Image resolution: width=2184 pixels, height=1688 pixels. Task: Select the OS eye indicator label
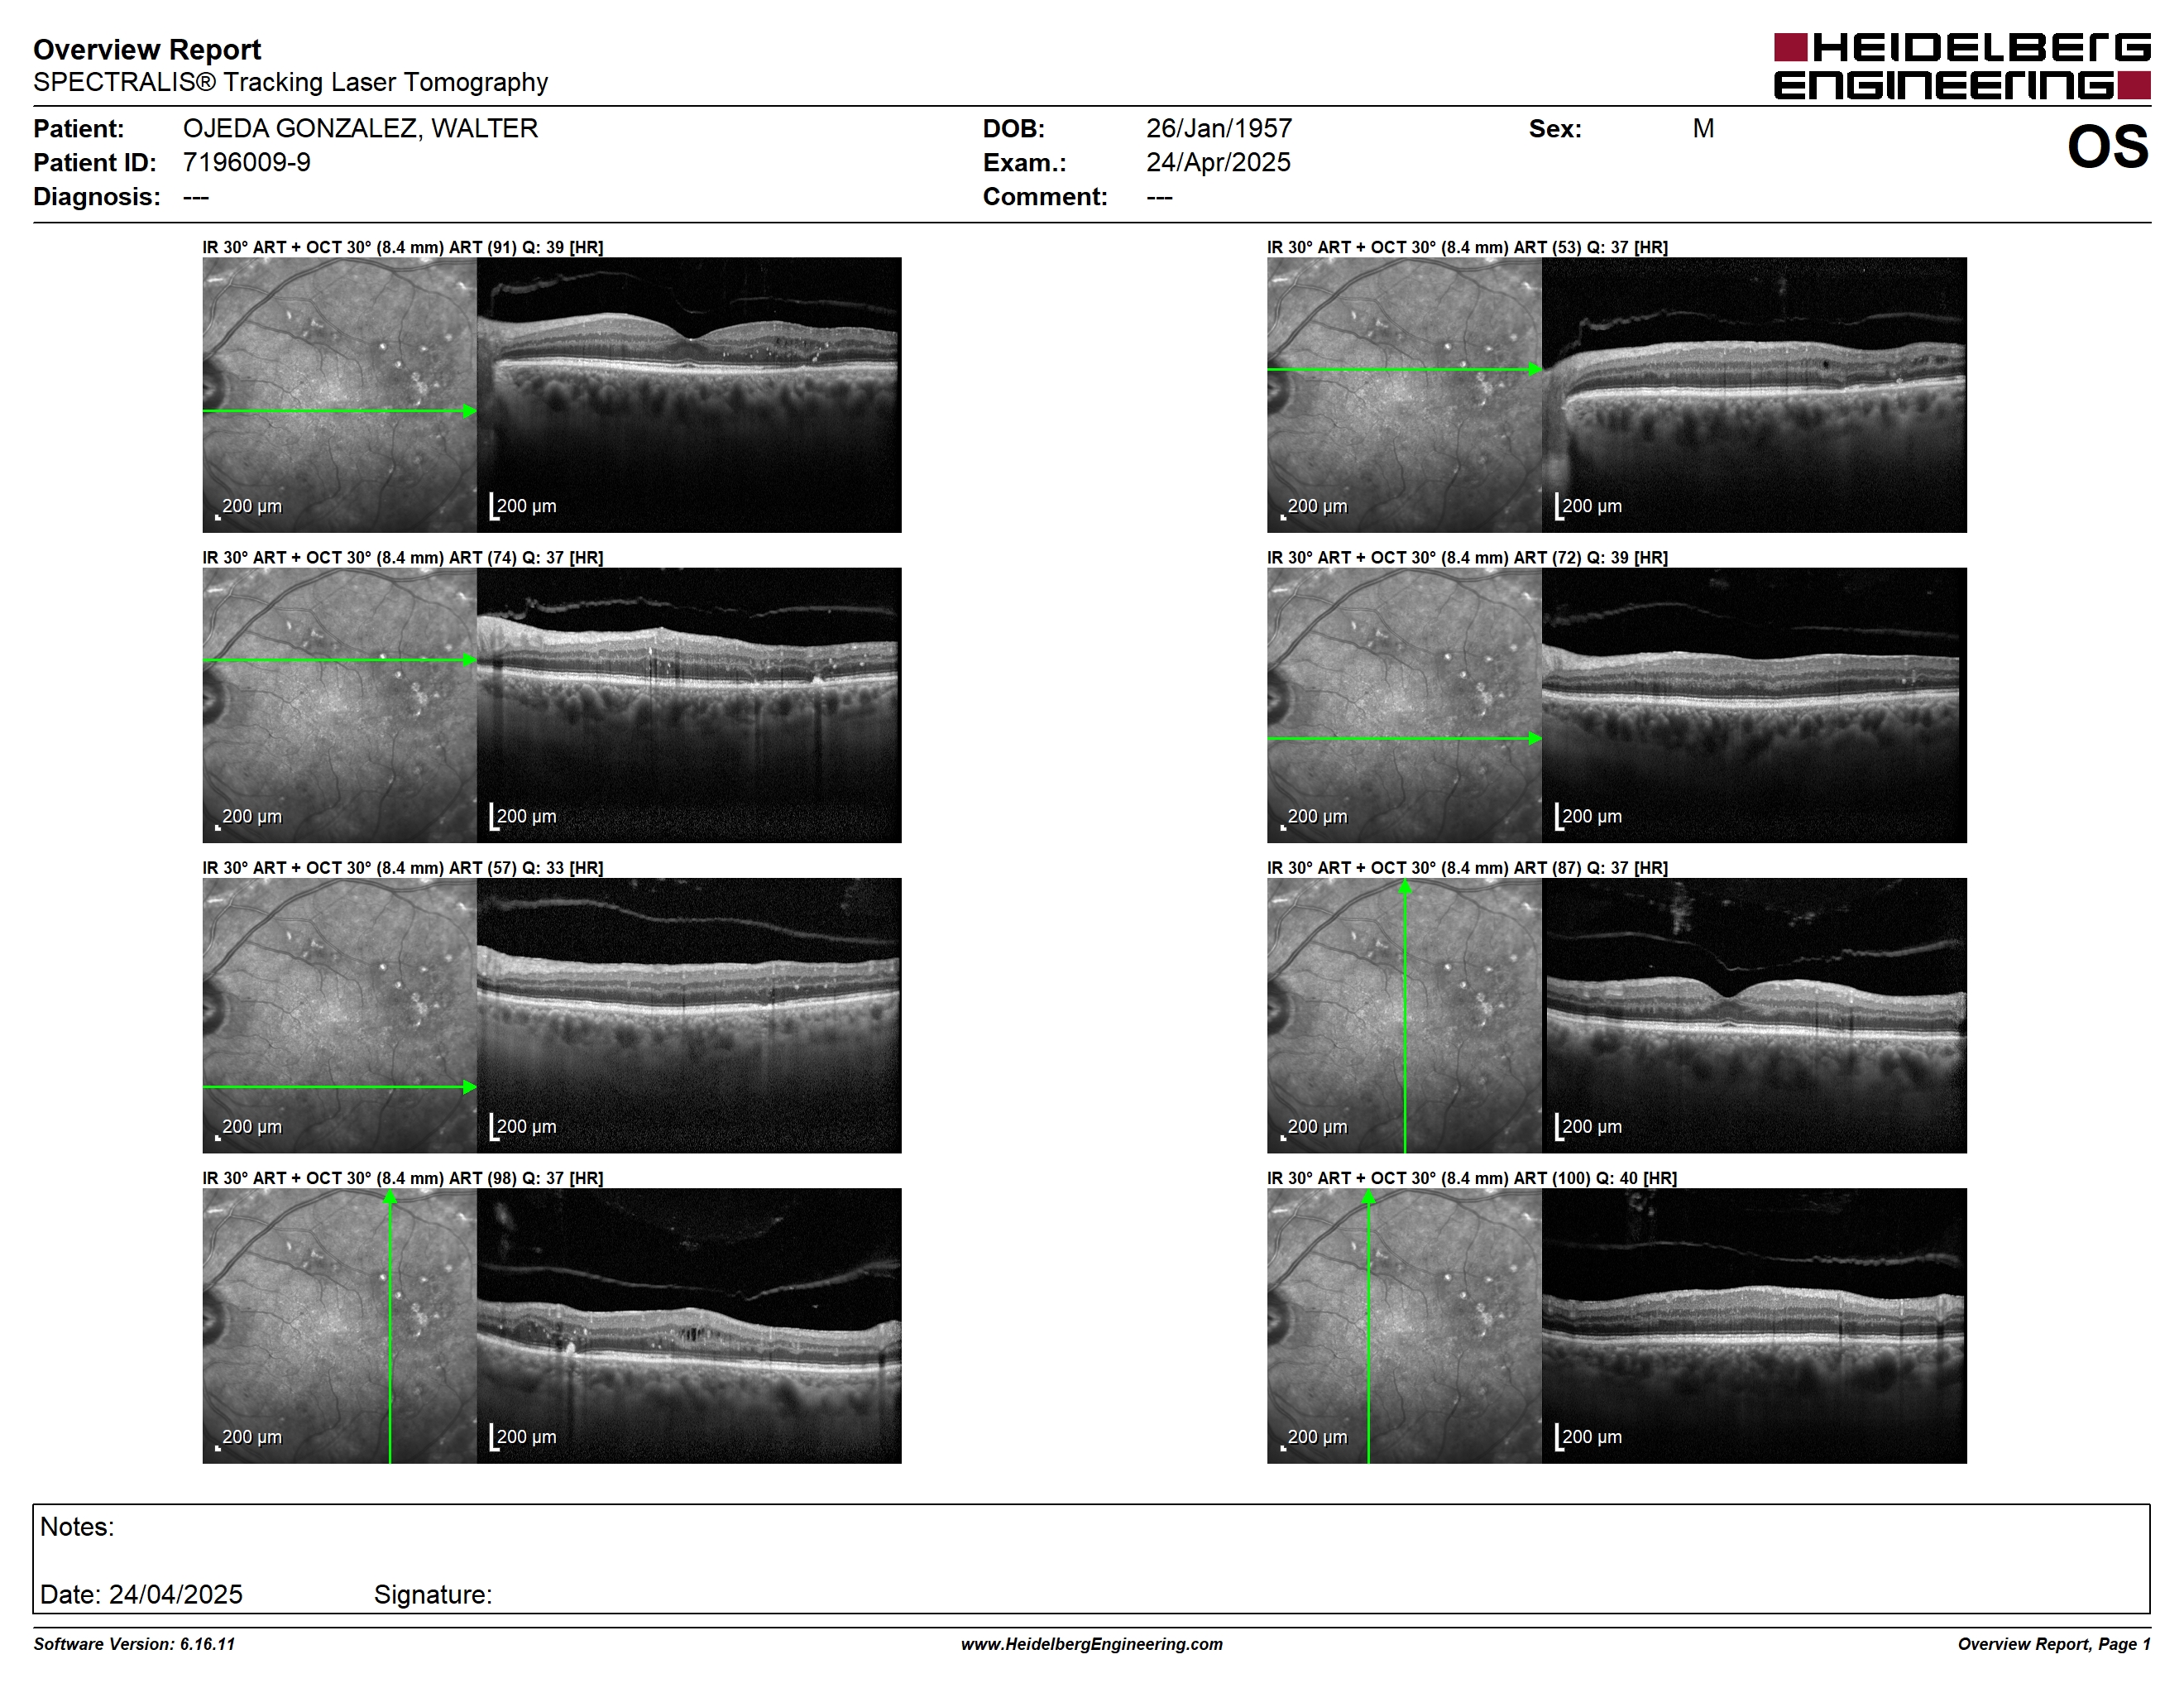pyautogui.click(x=2108, y=147)
